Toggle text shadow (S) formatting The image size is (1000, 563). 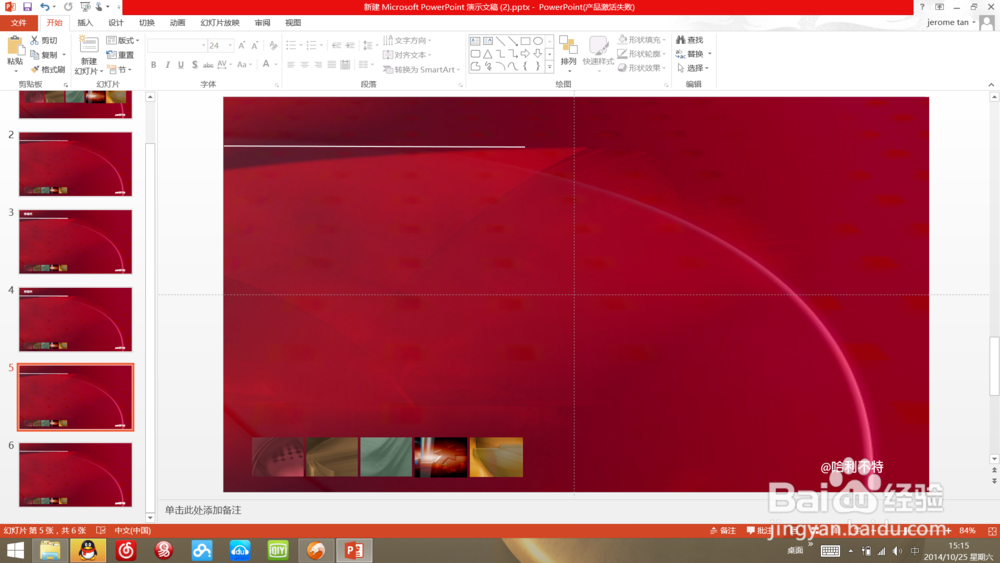(195, 64)
